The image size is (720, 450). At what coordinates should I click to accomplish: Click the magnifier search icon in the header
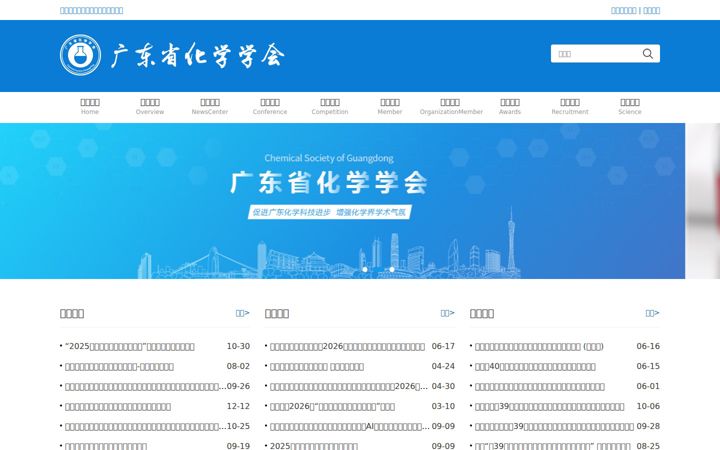[647, 54]
